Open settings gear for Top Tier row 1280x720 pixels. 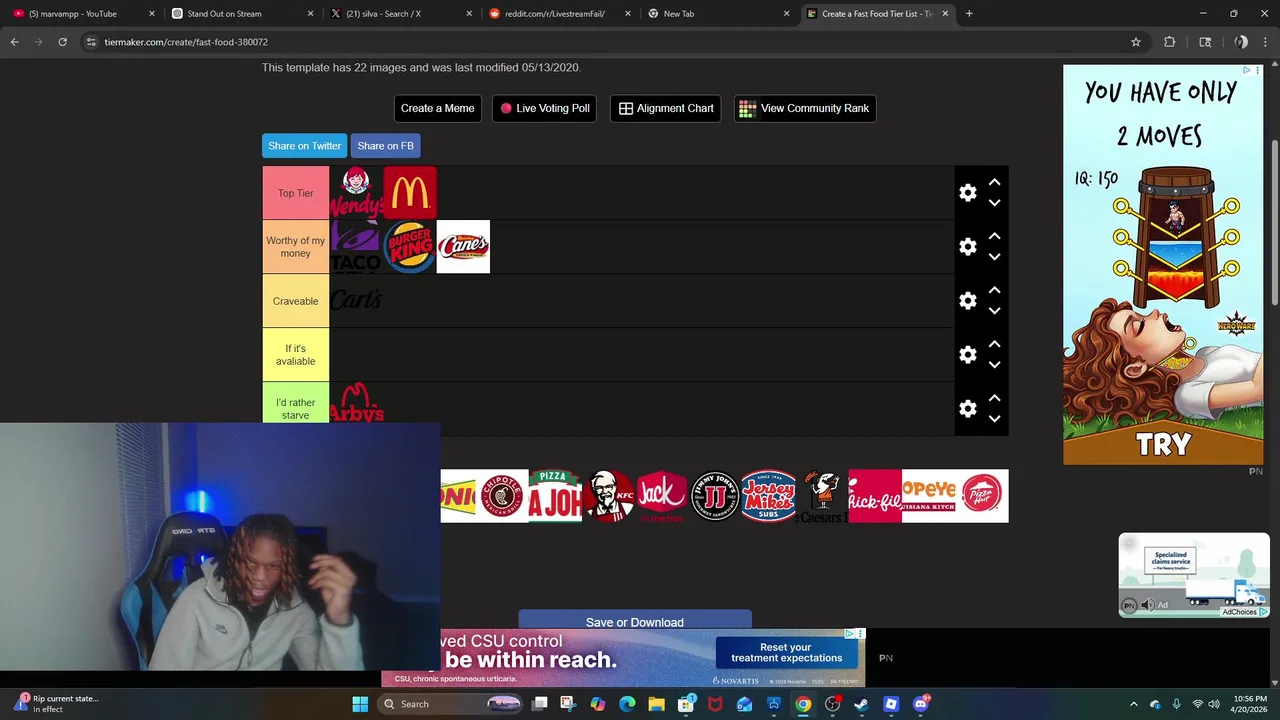(x=967, y=193)
